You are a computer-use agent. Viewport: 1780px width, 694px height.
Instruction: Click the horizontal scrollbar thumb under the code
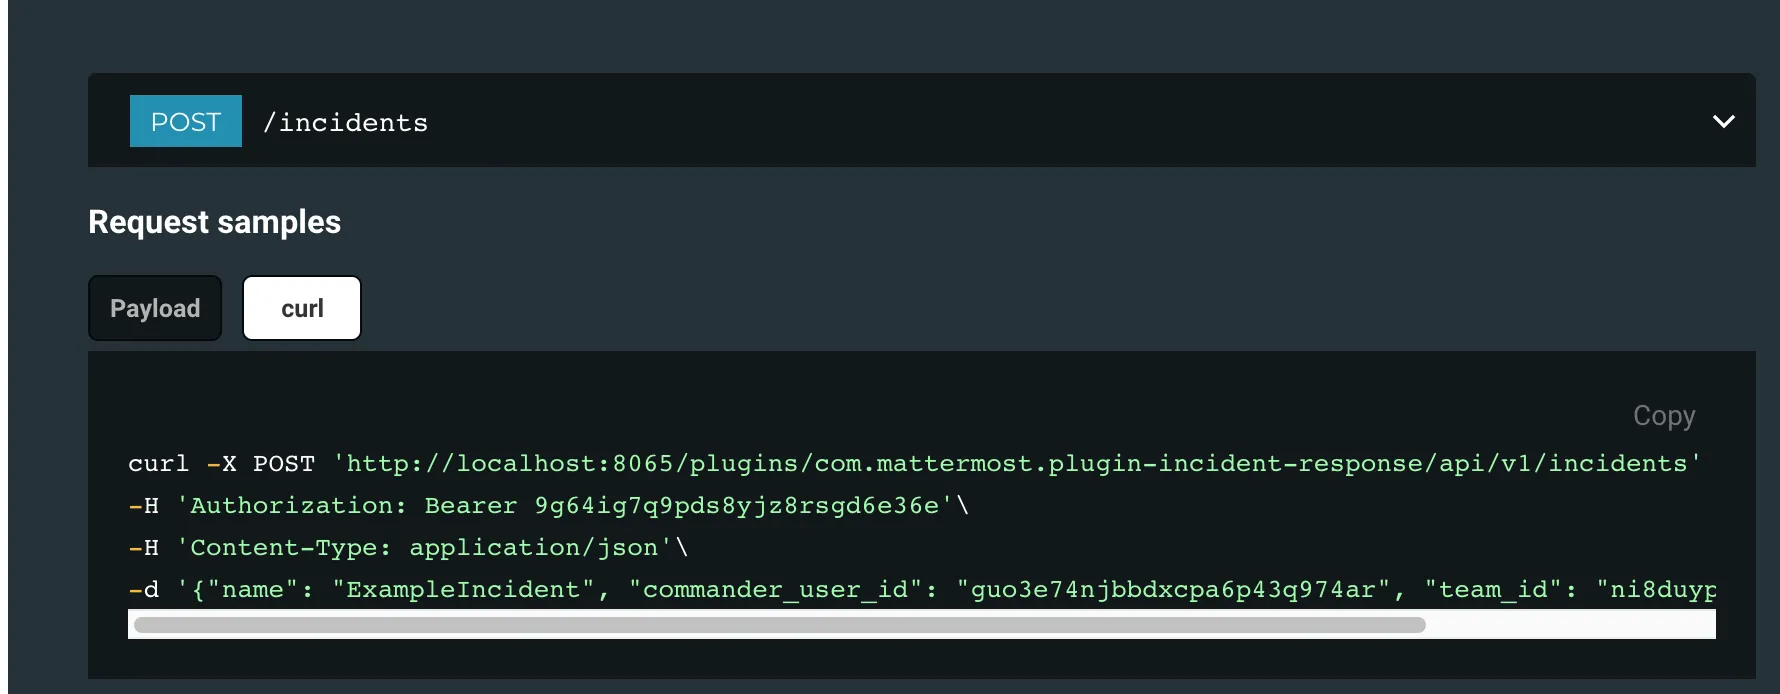(780, 625)
